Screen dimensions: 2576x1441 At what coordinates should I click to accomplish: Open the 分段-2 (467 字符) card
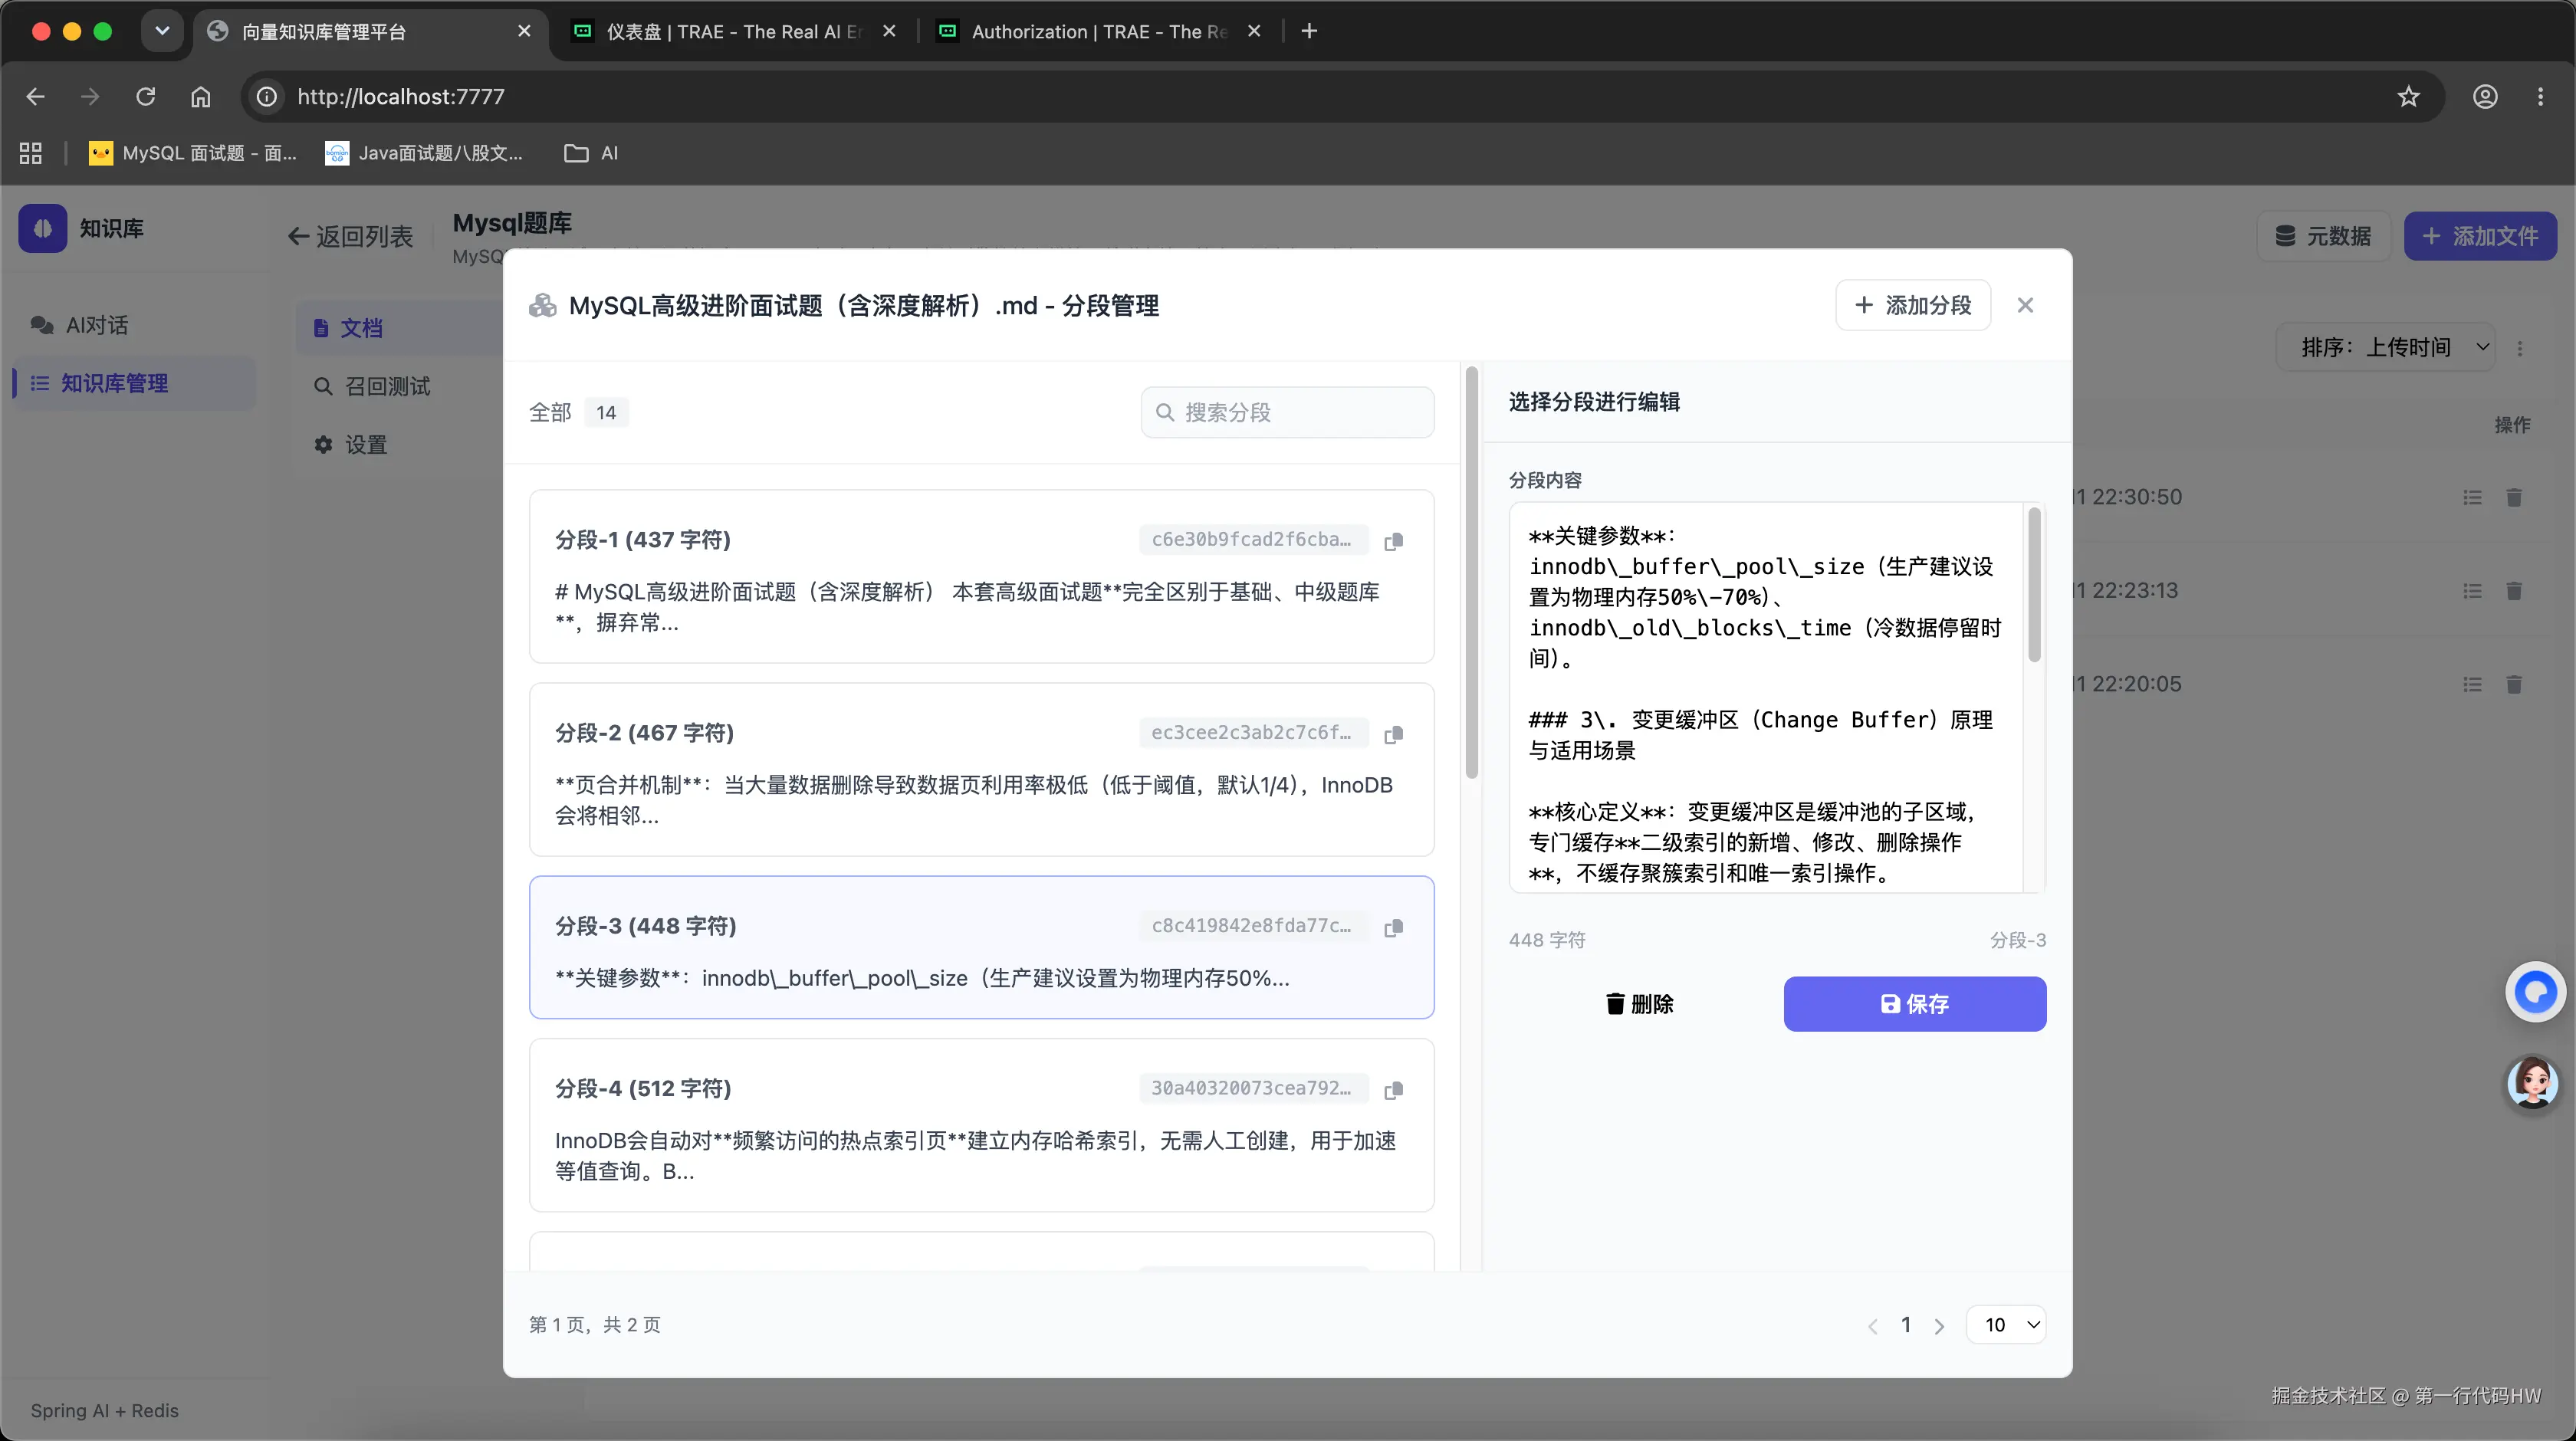pos(981,769)
